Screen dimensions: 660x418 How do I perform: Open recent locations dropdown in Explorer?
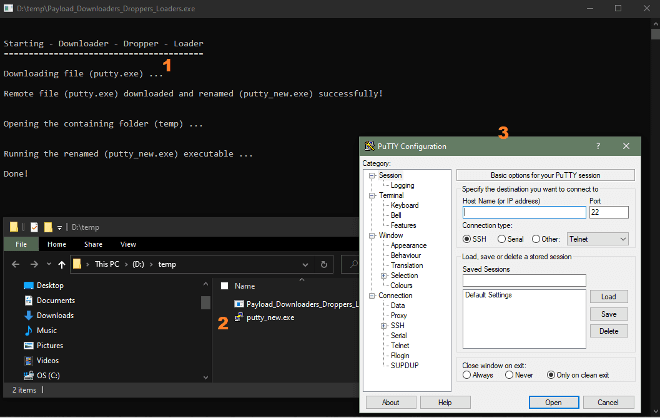tap(49, 264)
